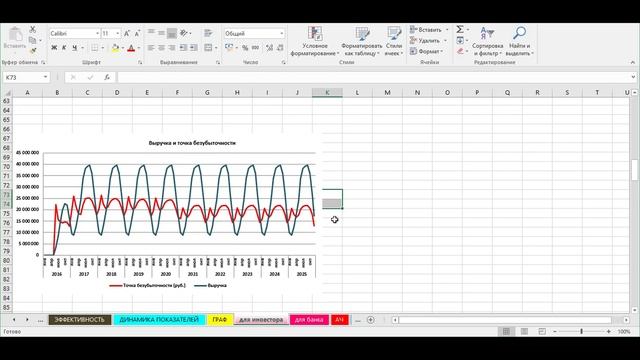Image resolution: width=640 pixels, height=360 pixels.
Task: Select the Format Painter brush icon
Action: pyautogui.click(x=33, y=51)
